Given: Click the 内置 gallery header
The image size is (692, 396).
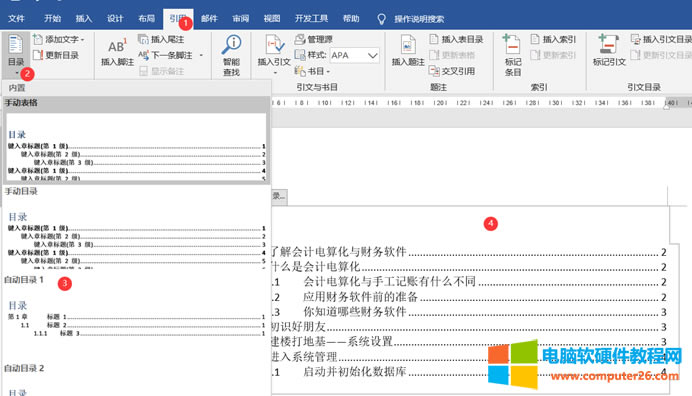Looking at the screenshot, I should click(x=136, y=88).
